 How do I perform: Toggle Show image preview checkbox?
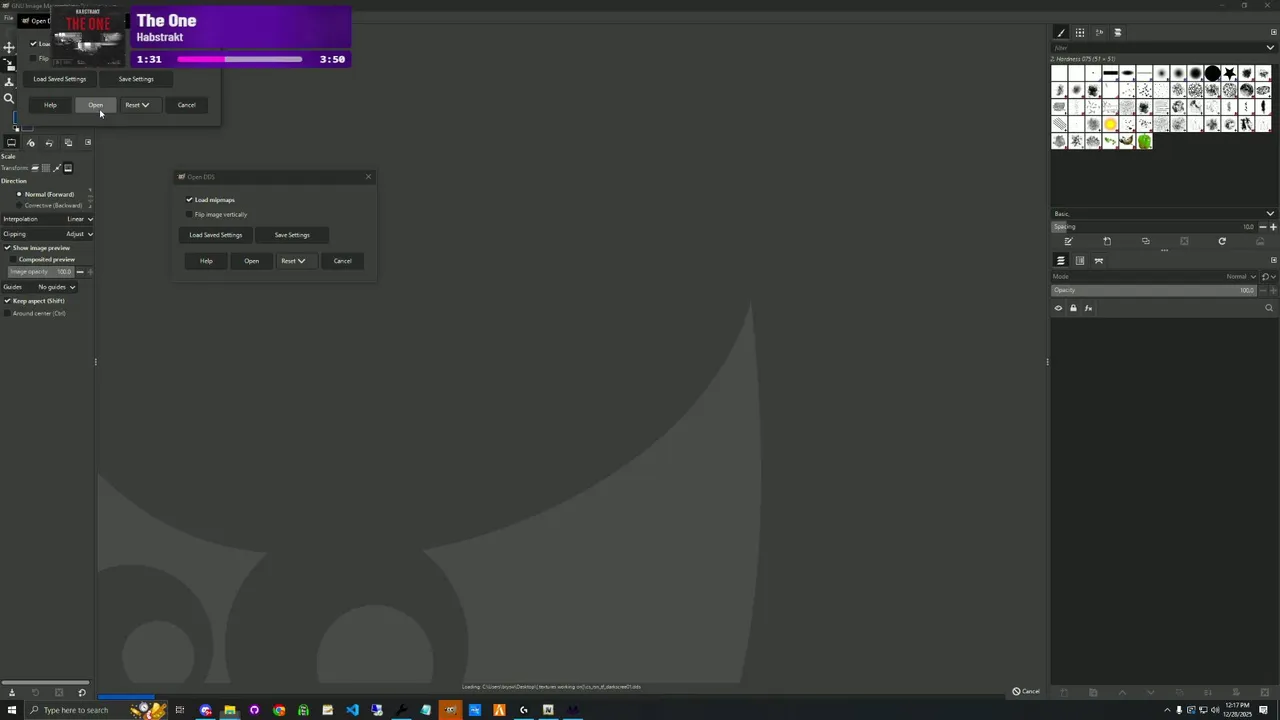36,248
